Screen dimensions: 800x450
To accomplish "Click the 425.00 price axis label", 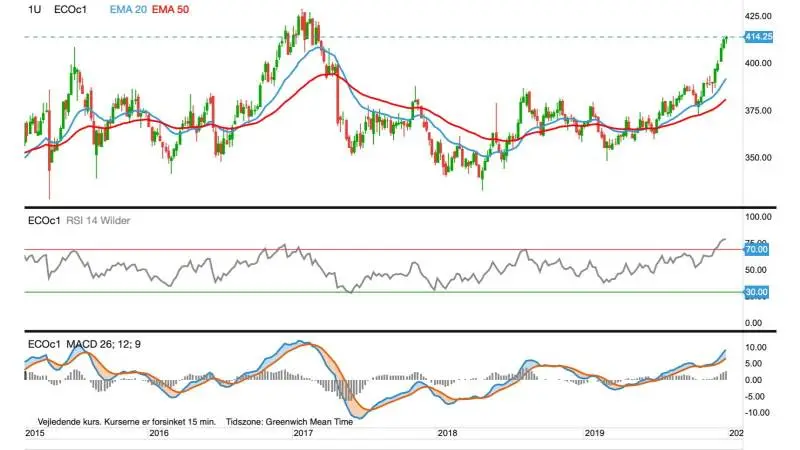I will [758, 16].
